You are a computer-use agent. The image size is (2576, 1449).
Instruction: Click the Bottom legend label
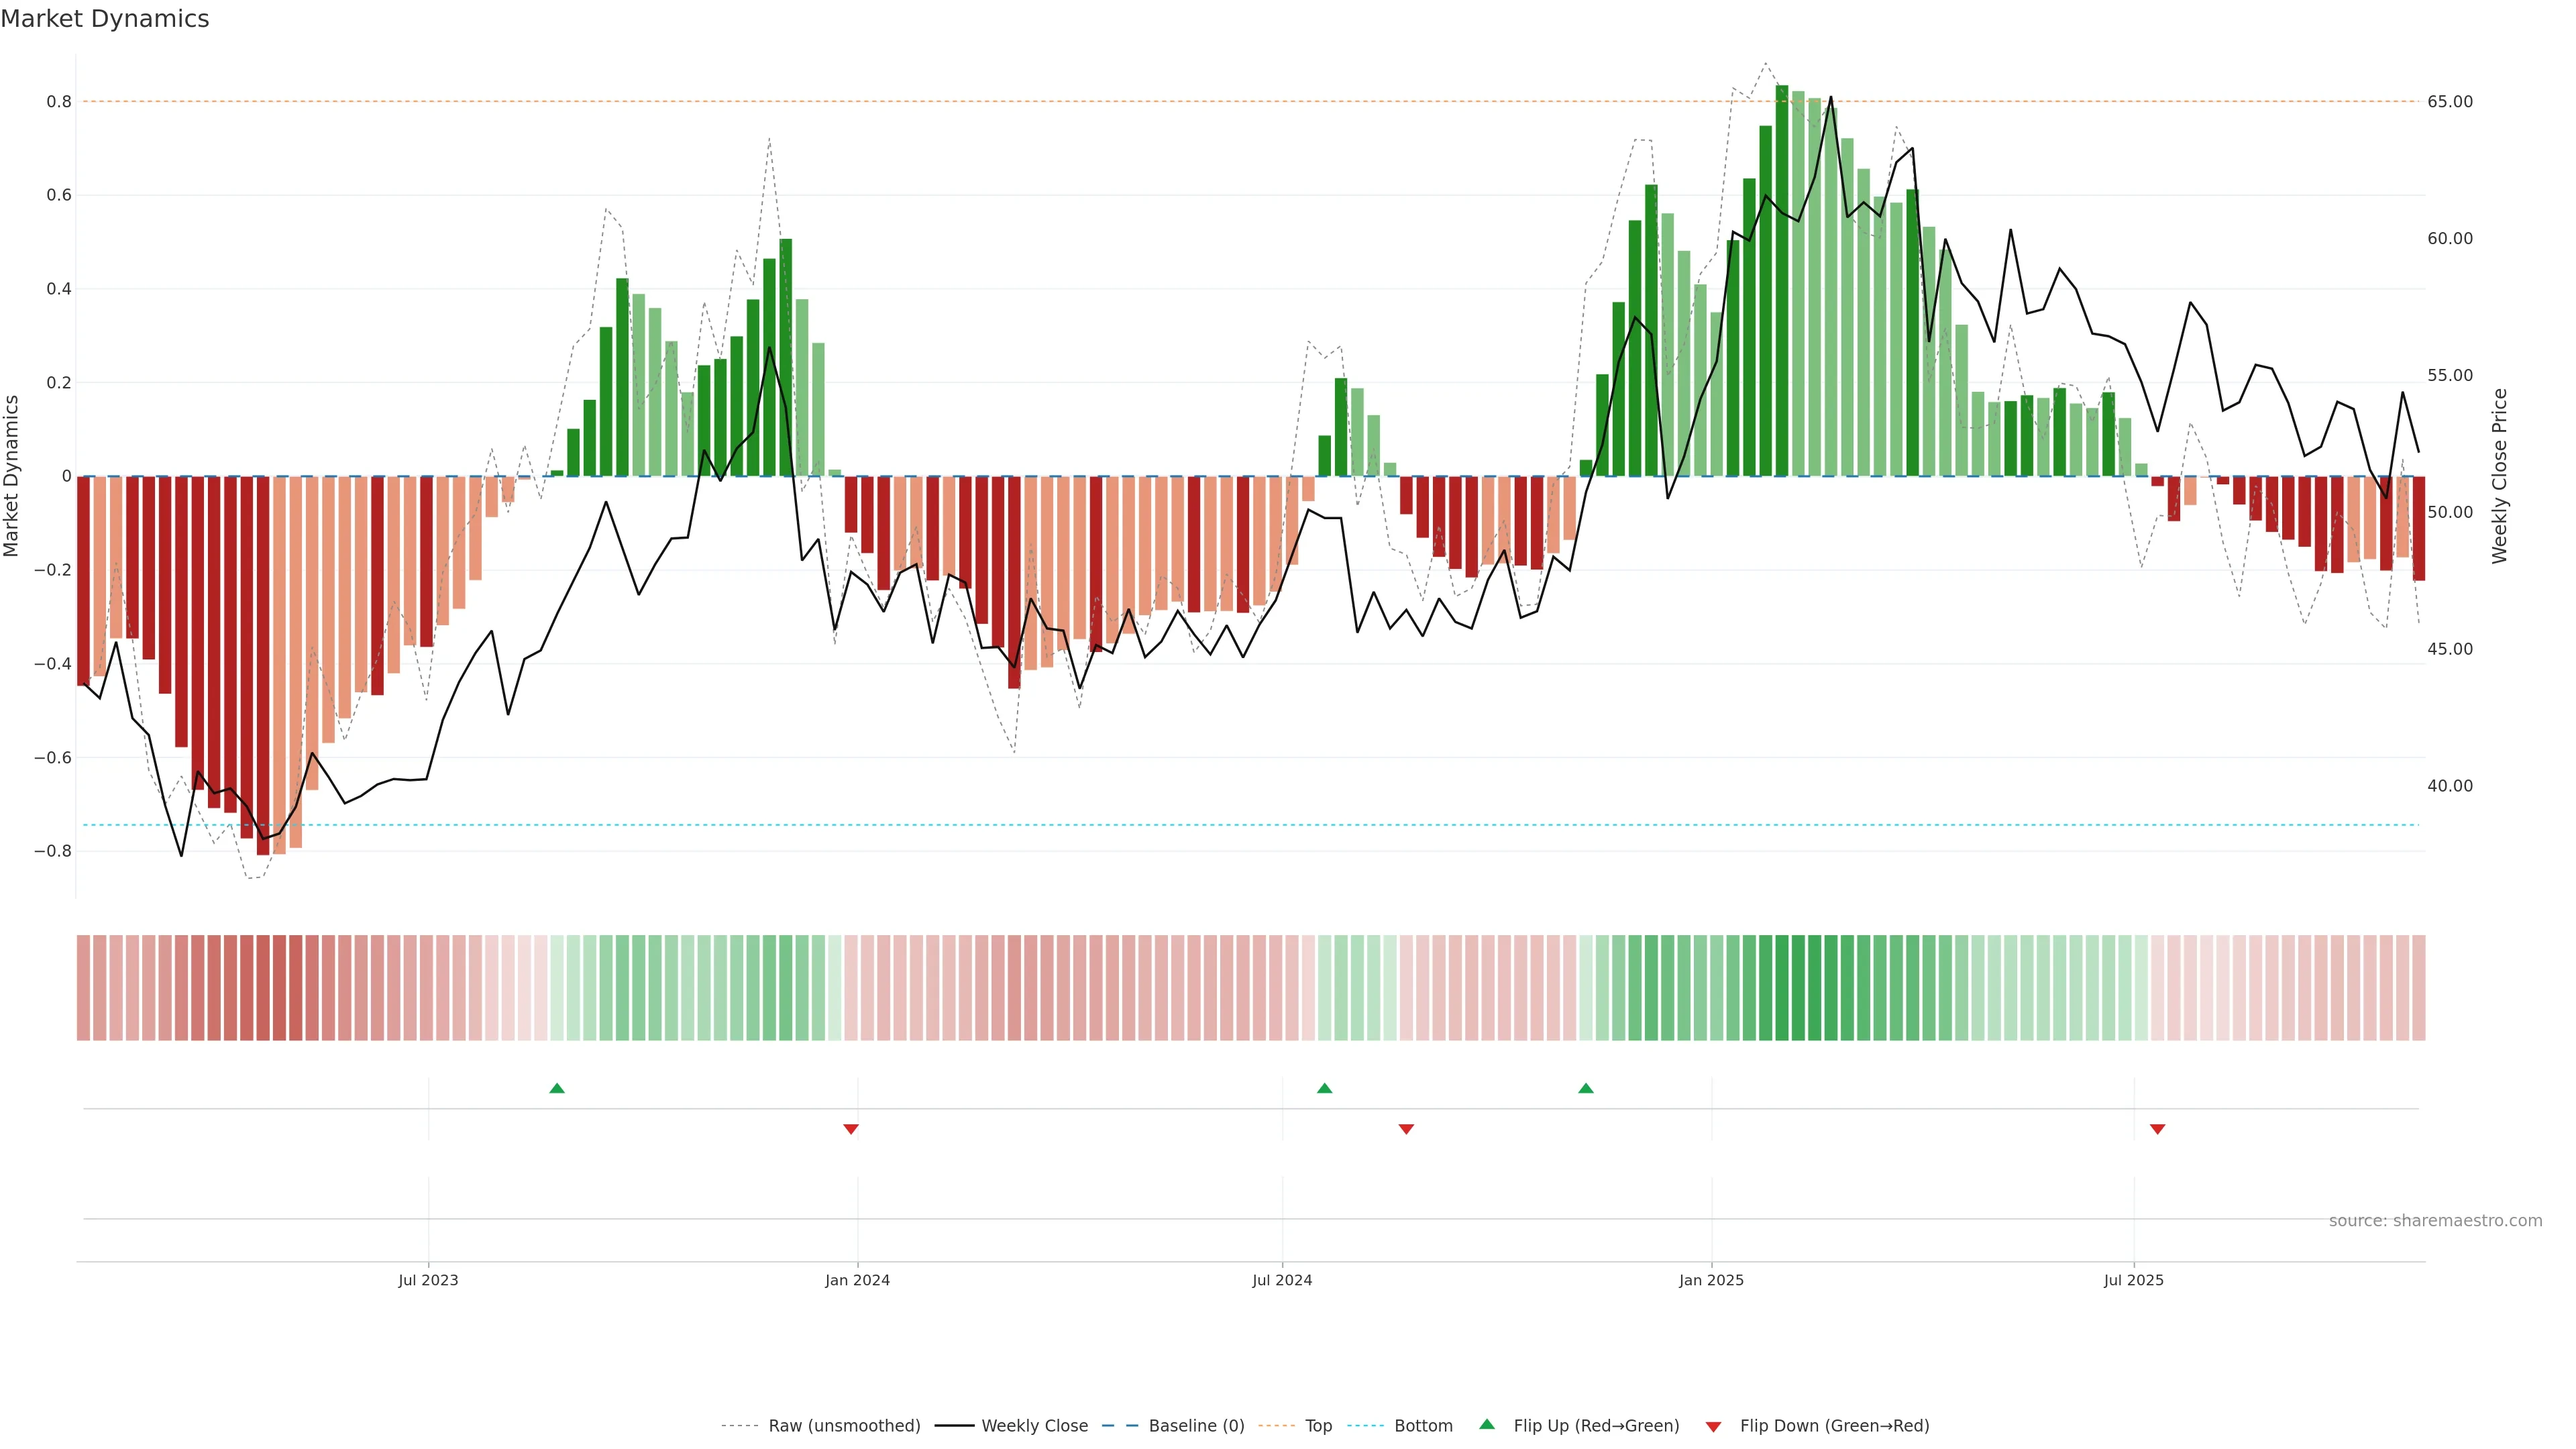(x=1423, y=1426)
